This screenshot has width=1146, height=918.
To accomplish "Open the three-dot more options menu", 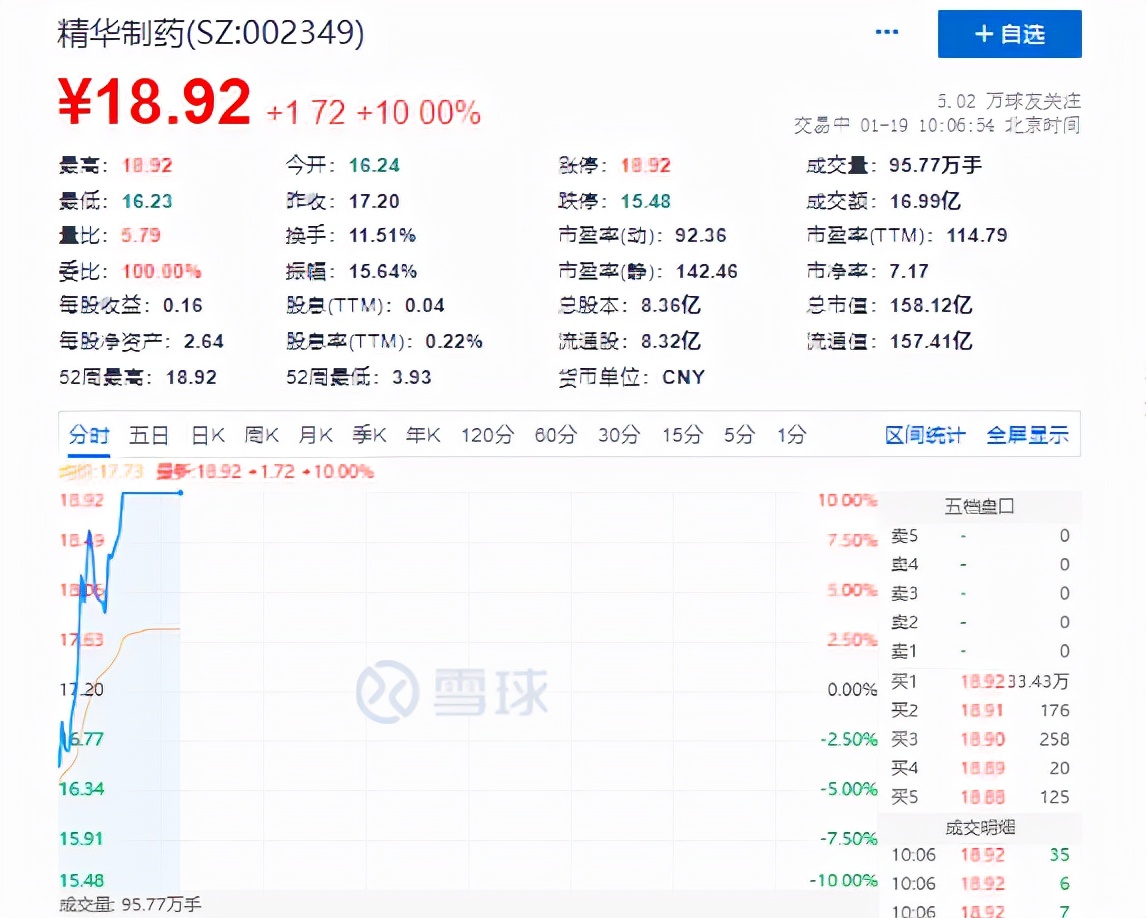I will [887, 32].
